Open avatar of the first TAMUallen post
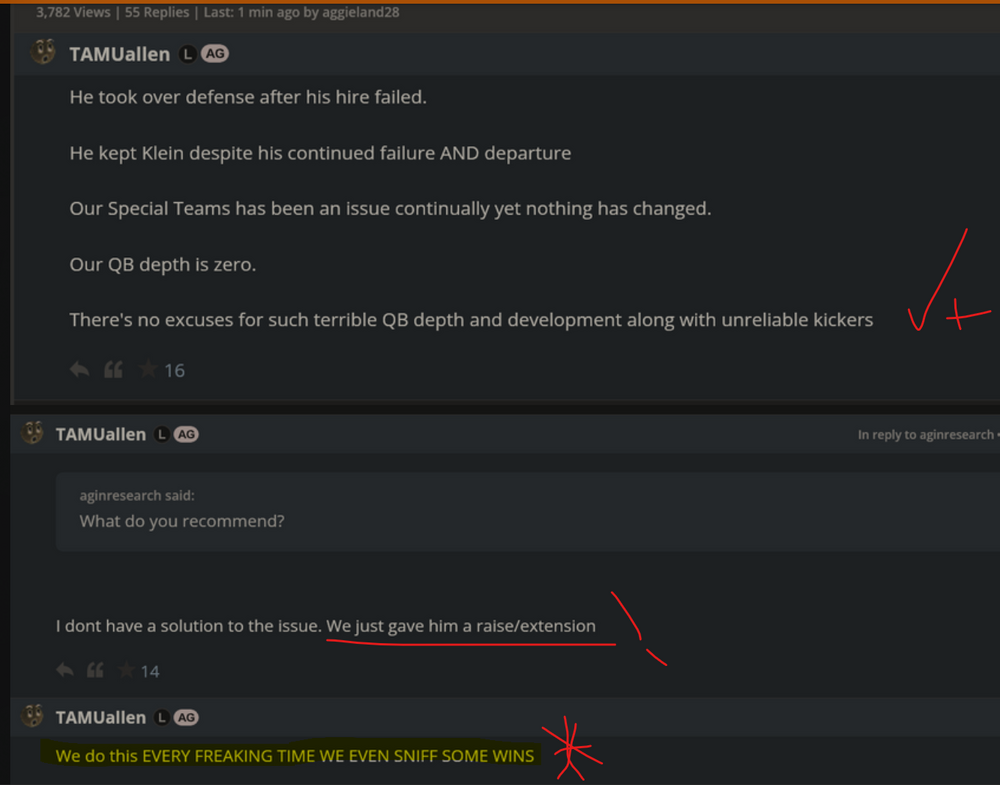The image size is (1000, 785). tap(43, 53)
